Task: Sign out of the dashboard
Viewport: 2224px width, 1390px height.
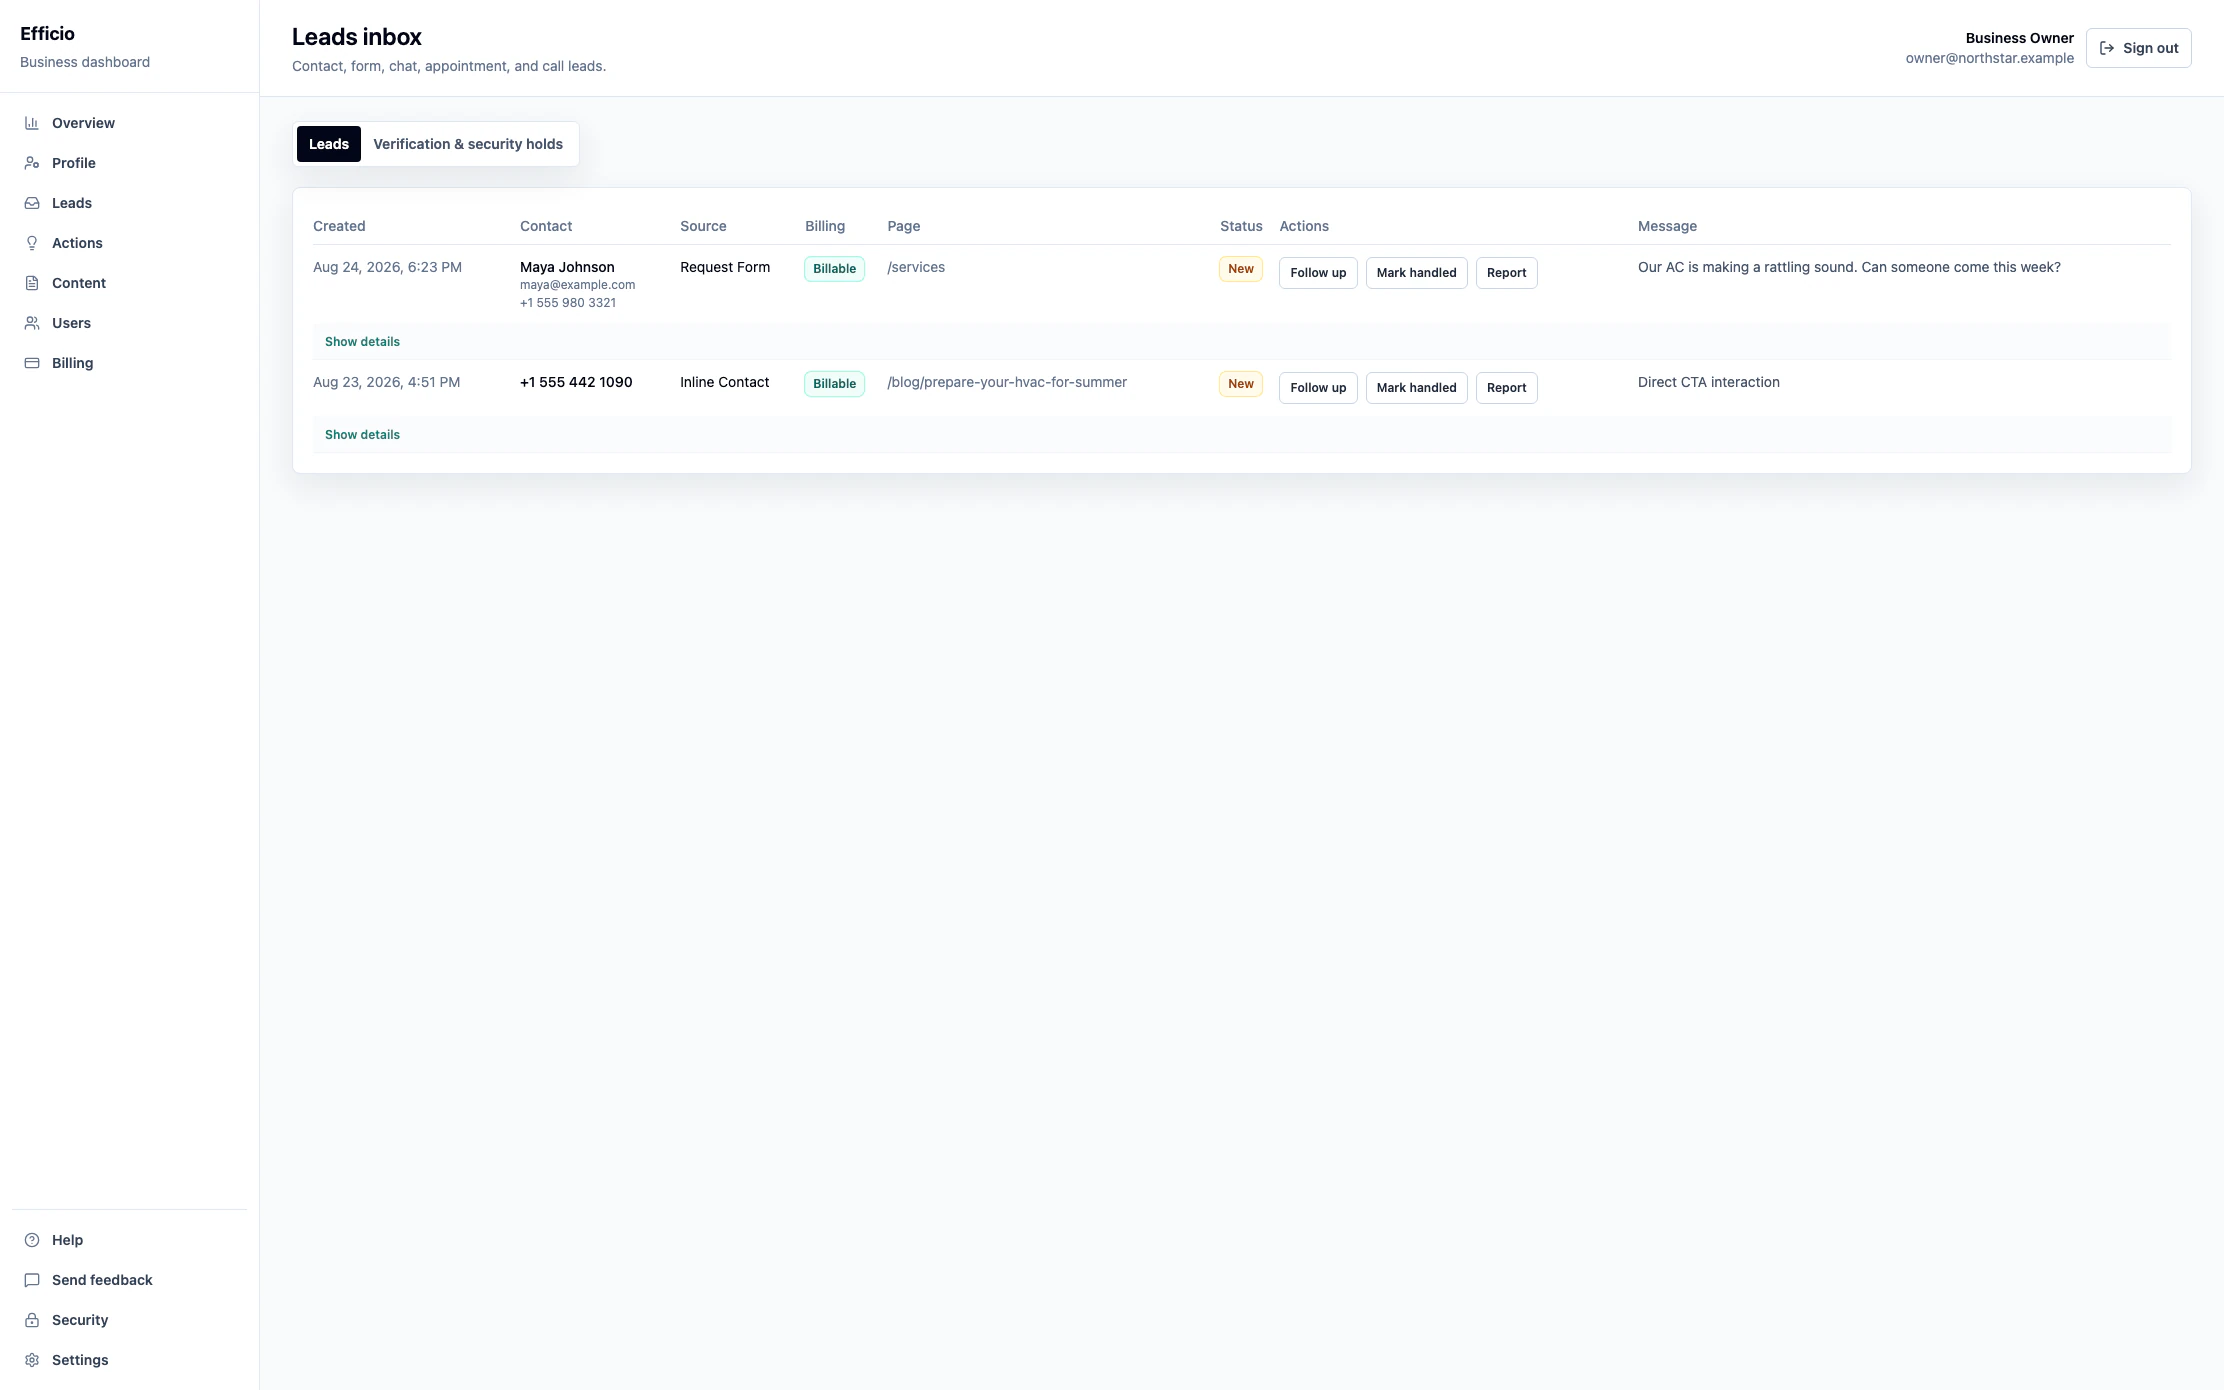Action: 2139,48
